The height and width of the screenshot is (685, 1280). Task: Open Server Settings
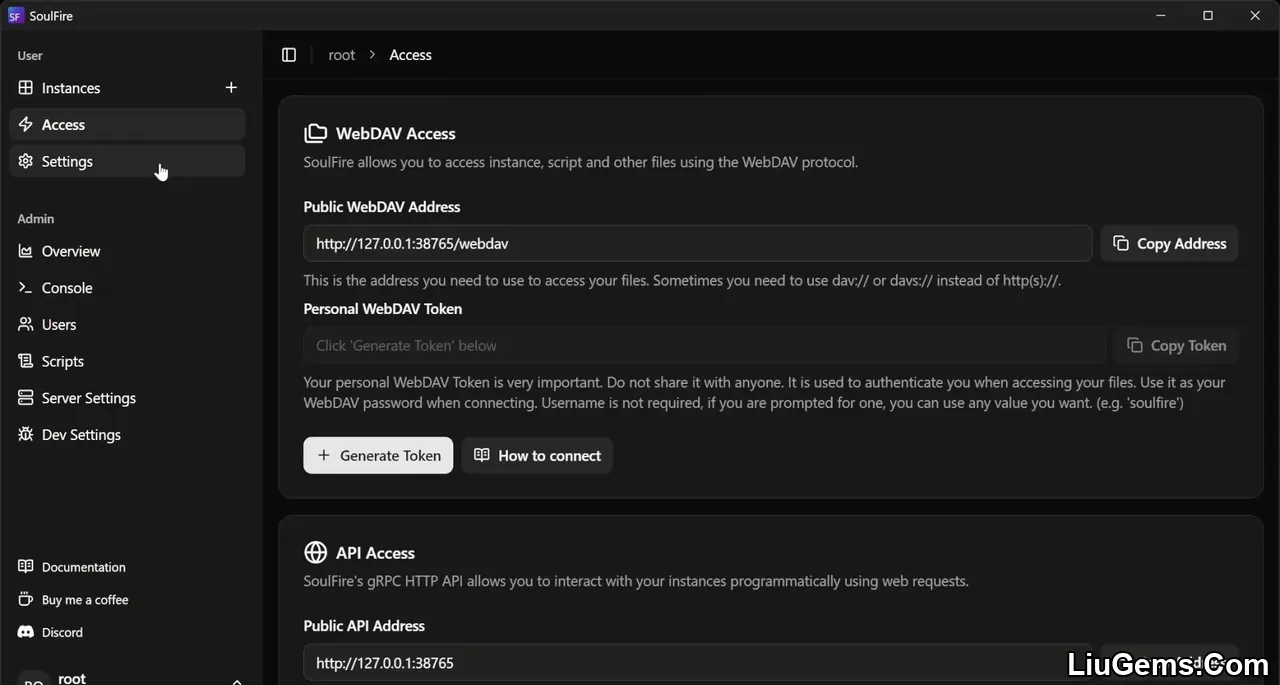click(127, 398)
